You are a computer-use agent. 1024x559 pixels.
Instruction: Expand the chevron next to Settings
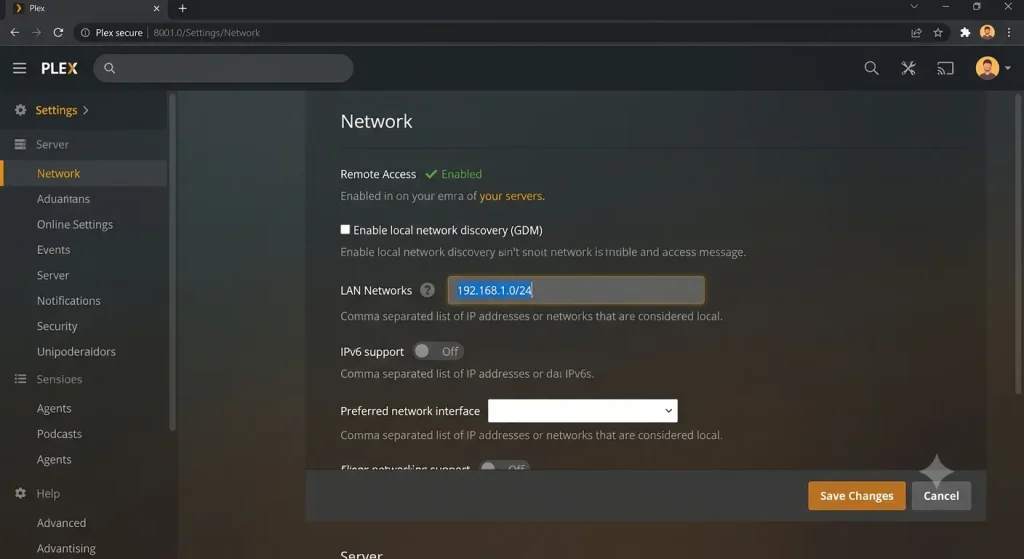pos(86,110)
